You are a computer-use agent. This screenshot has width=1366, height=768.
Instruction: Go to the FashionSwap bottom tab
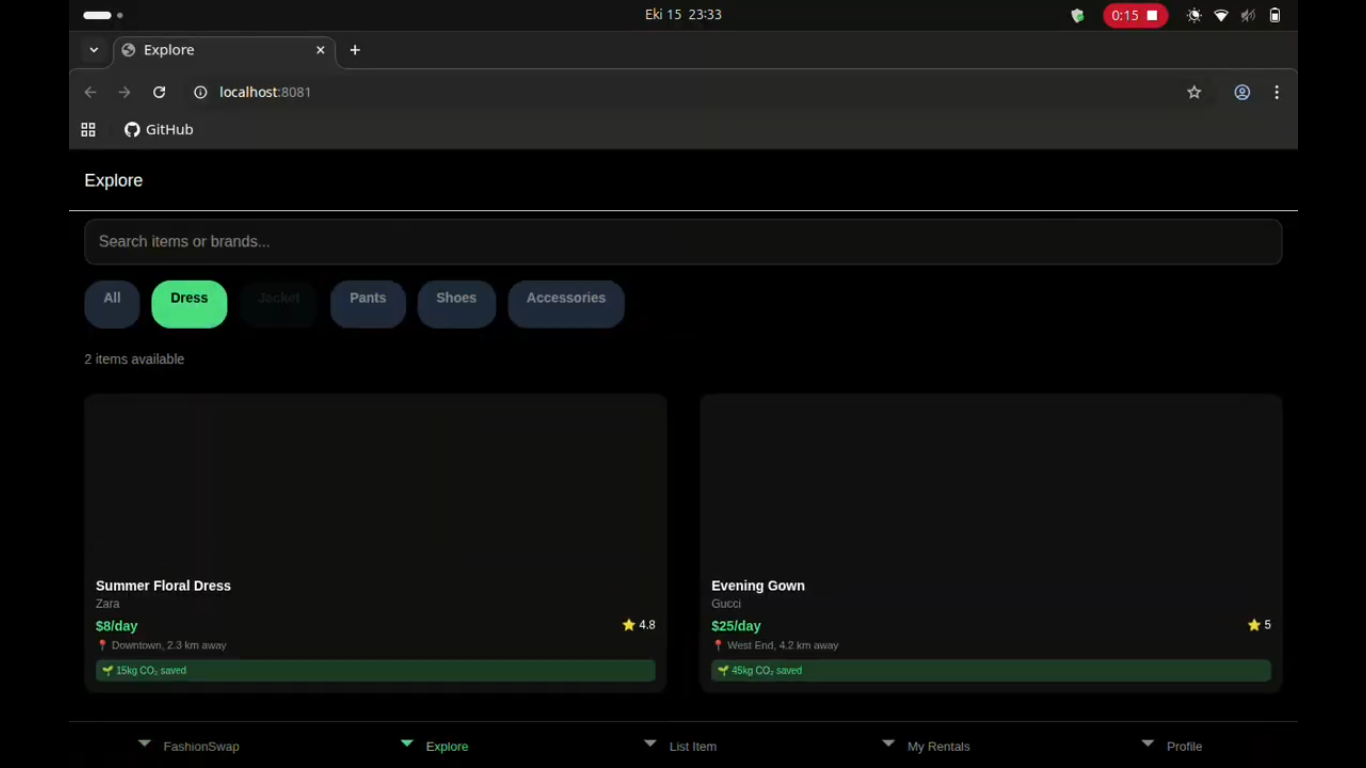coord(190,746)
